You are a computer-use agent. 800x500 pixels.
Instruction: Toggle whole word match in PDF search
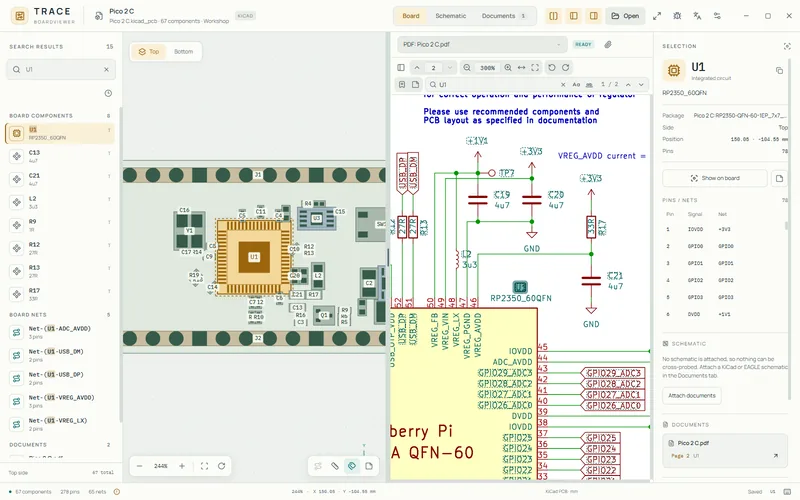[589, 85]
